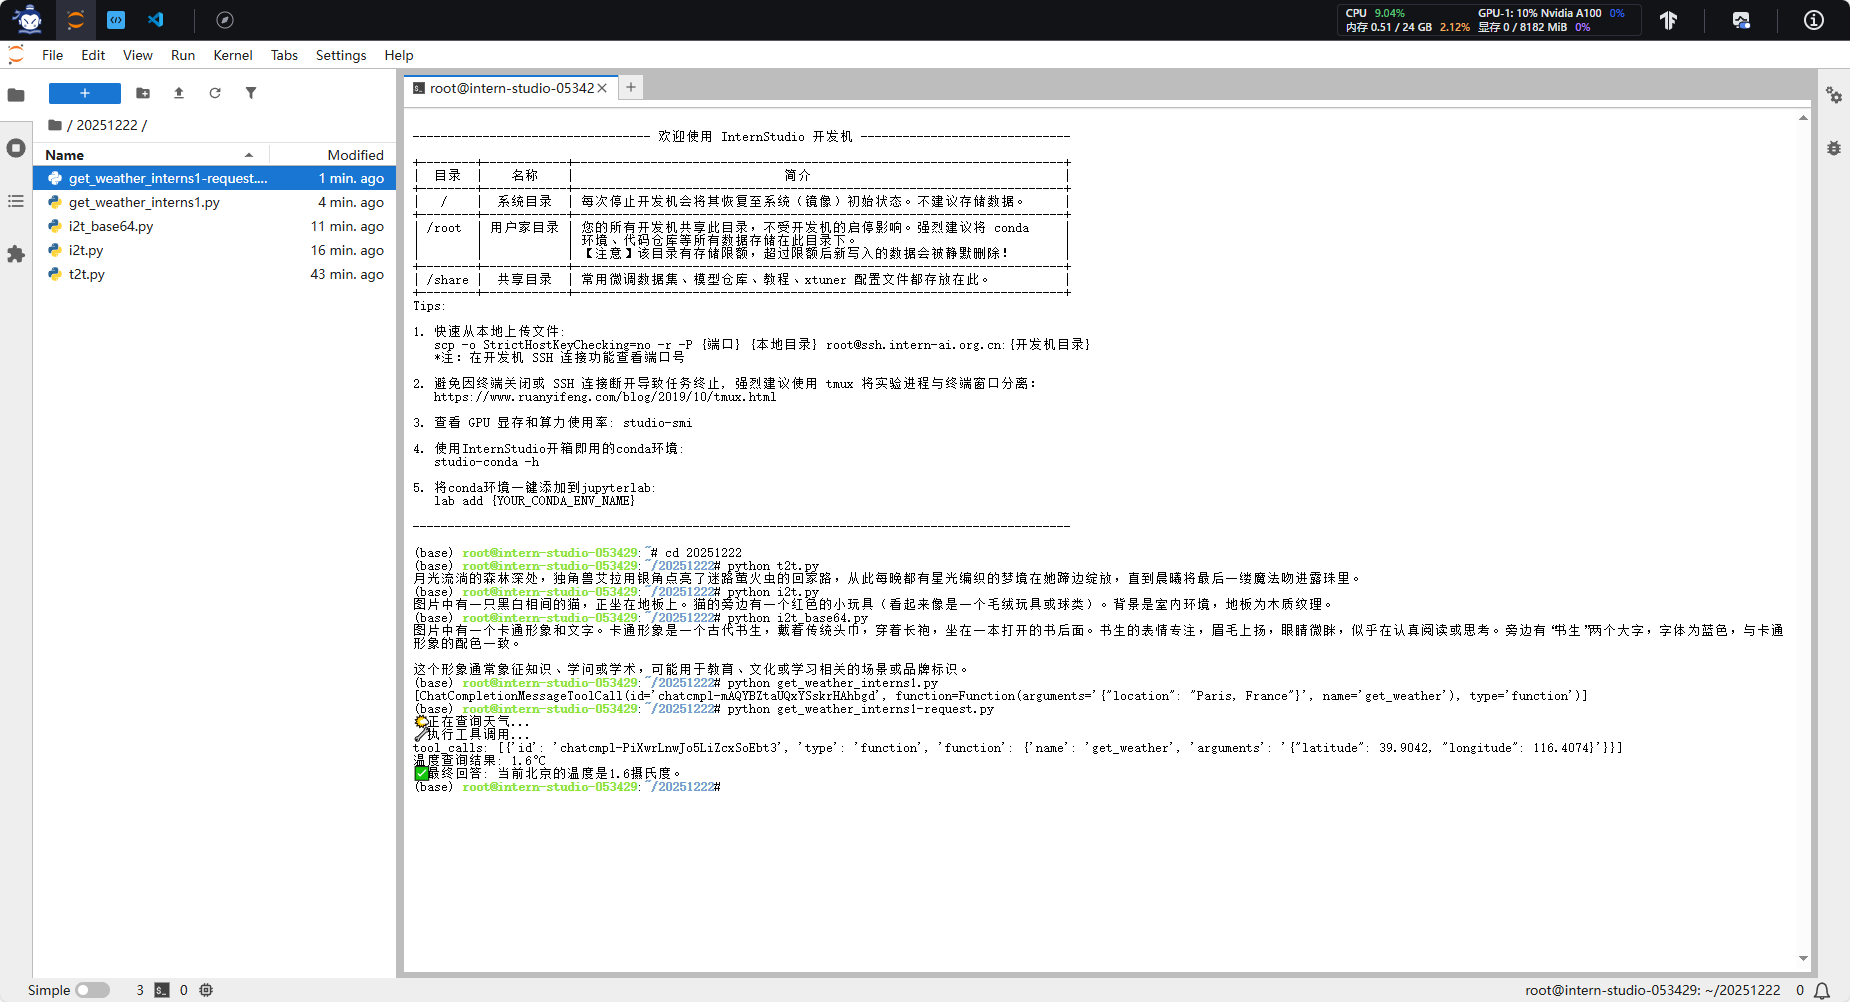Click the Upload Files icon
1850x1002 pixels.
pyautogui.click(x=179, y=93)
